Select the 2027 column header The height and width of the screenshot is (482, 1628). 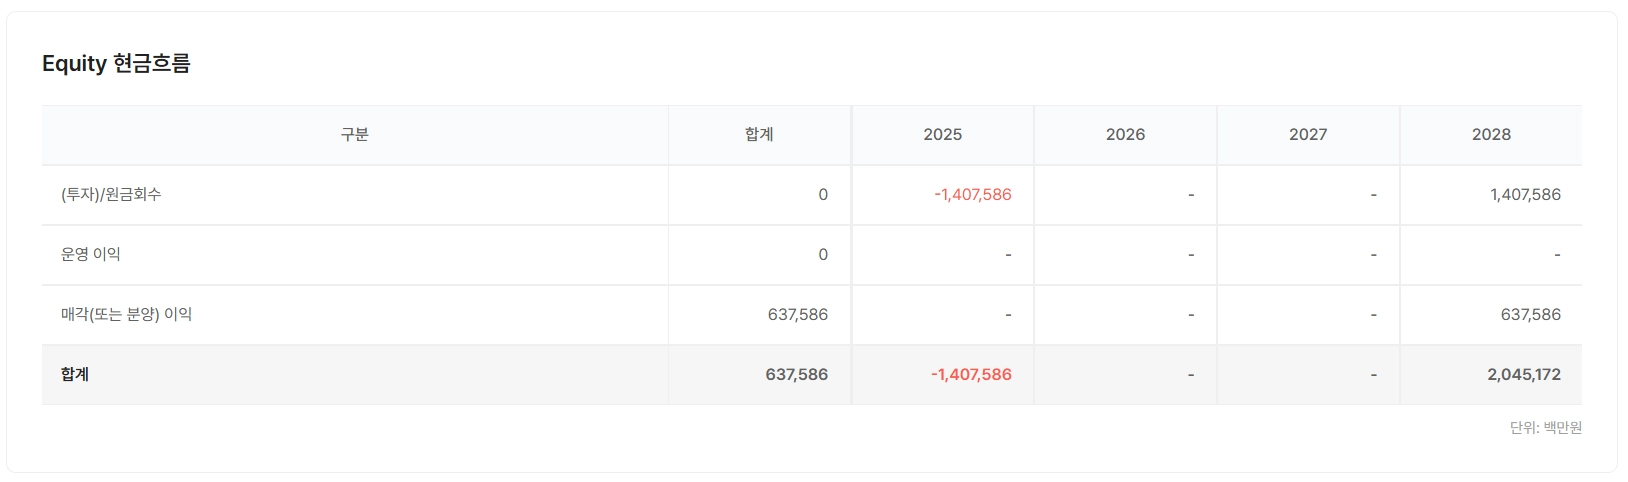[1308, 135]
